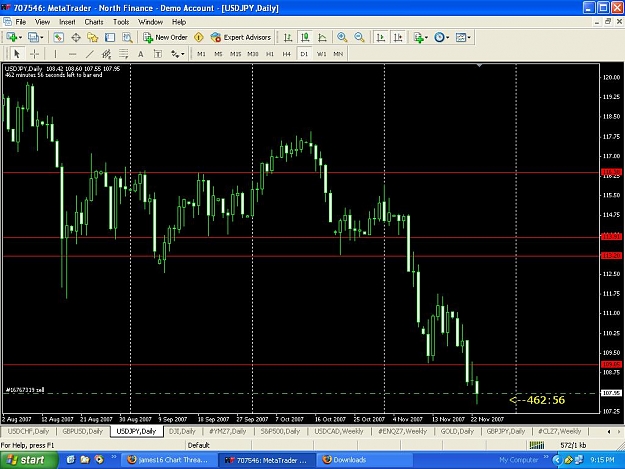Toggle chart shift from right border

click(x=398, y=37)
